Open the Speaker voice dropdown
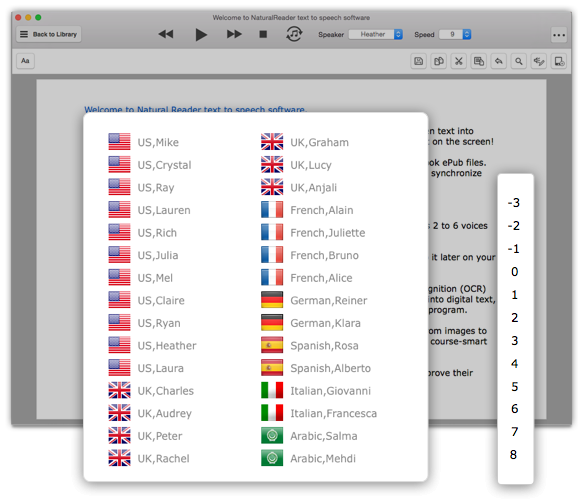Image resolution: width=578 pixels, height=499 pixels. point(376,34)
